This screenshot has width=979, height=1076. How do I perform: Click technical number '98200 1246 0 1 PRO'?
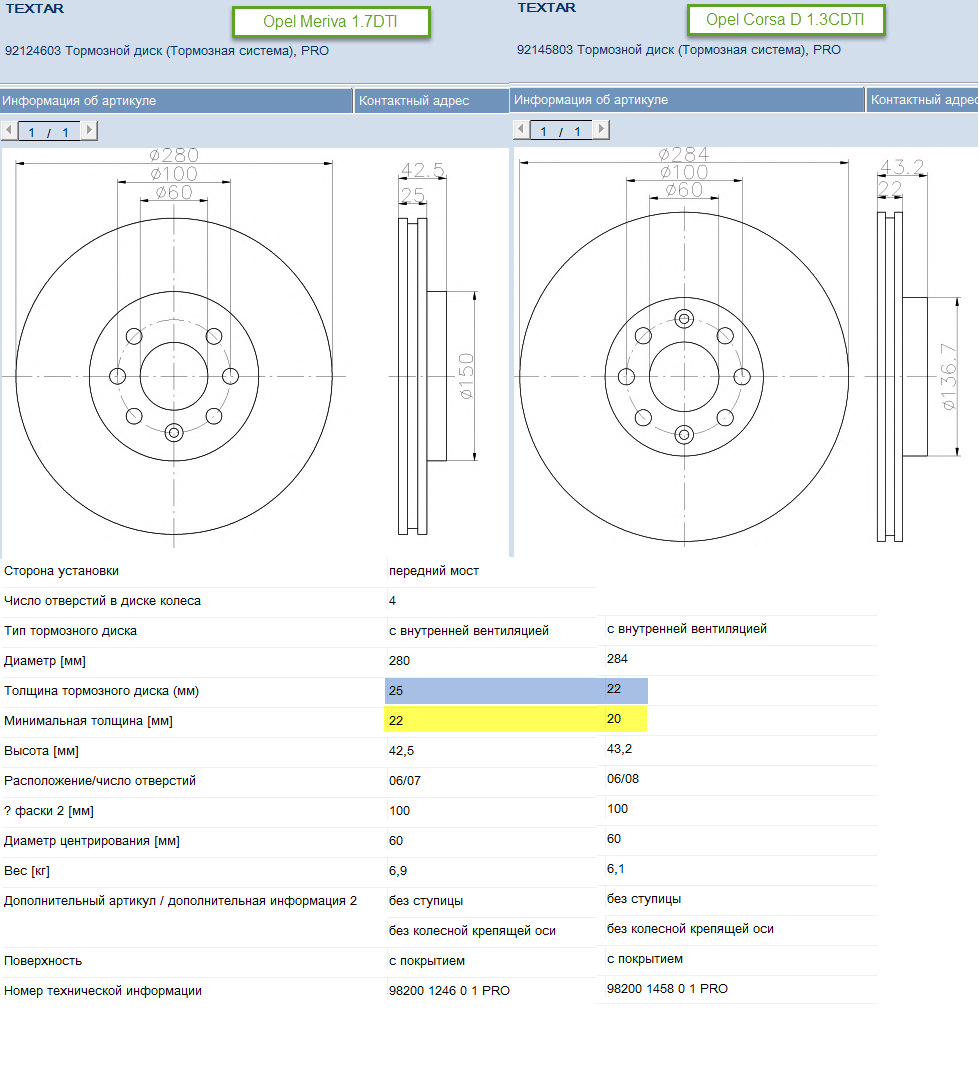point(449,991)
